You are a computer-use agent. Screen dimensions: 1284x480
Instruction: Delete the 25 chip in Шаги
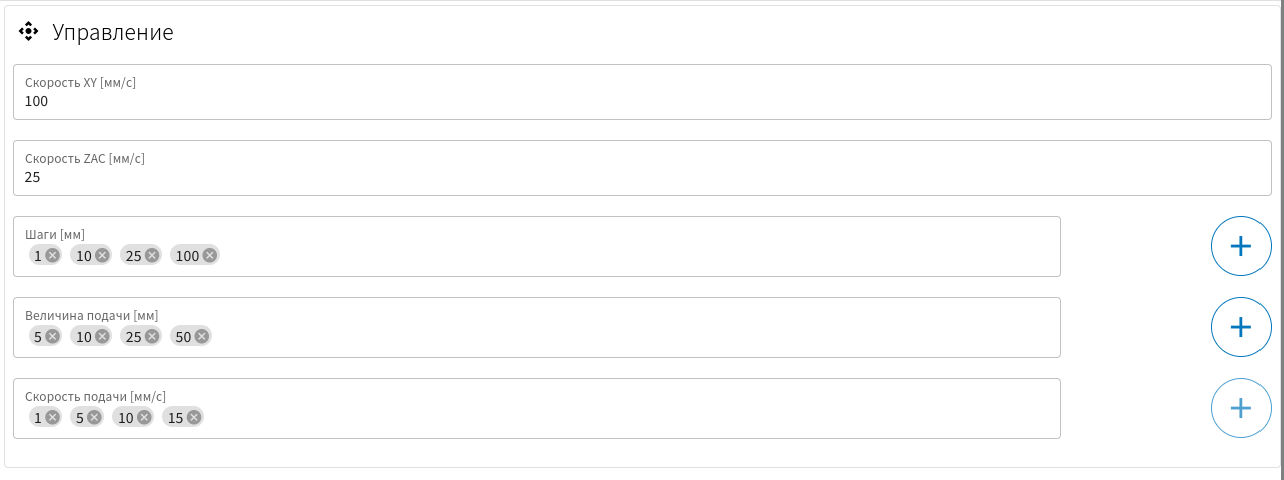(152, 255)
